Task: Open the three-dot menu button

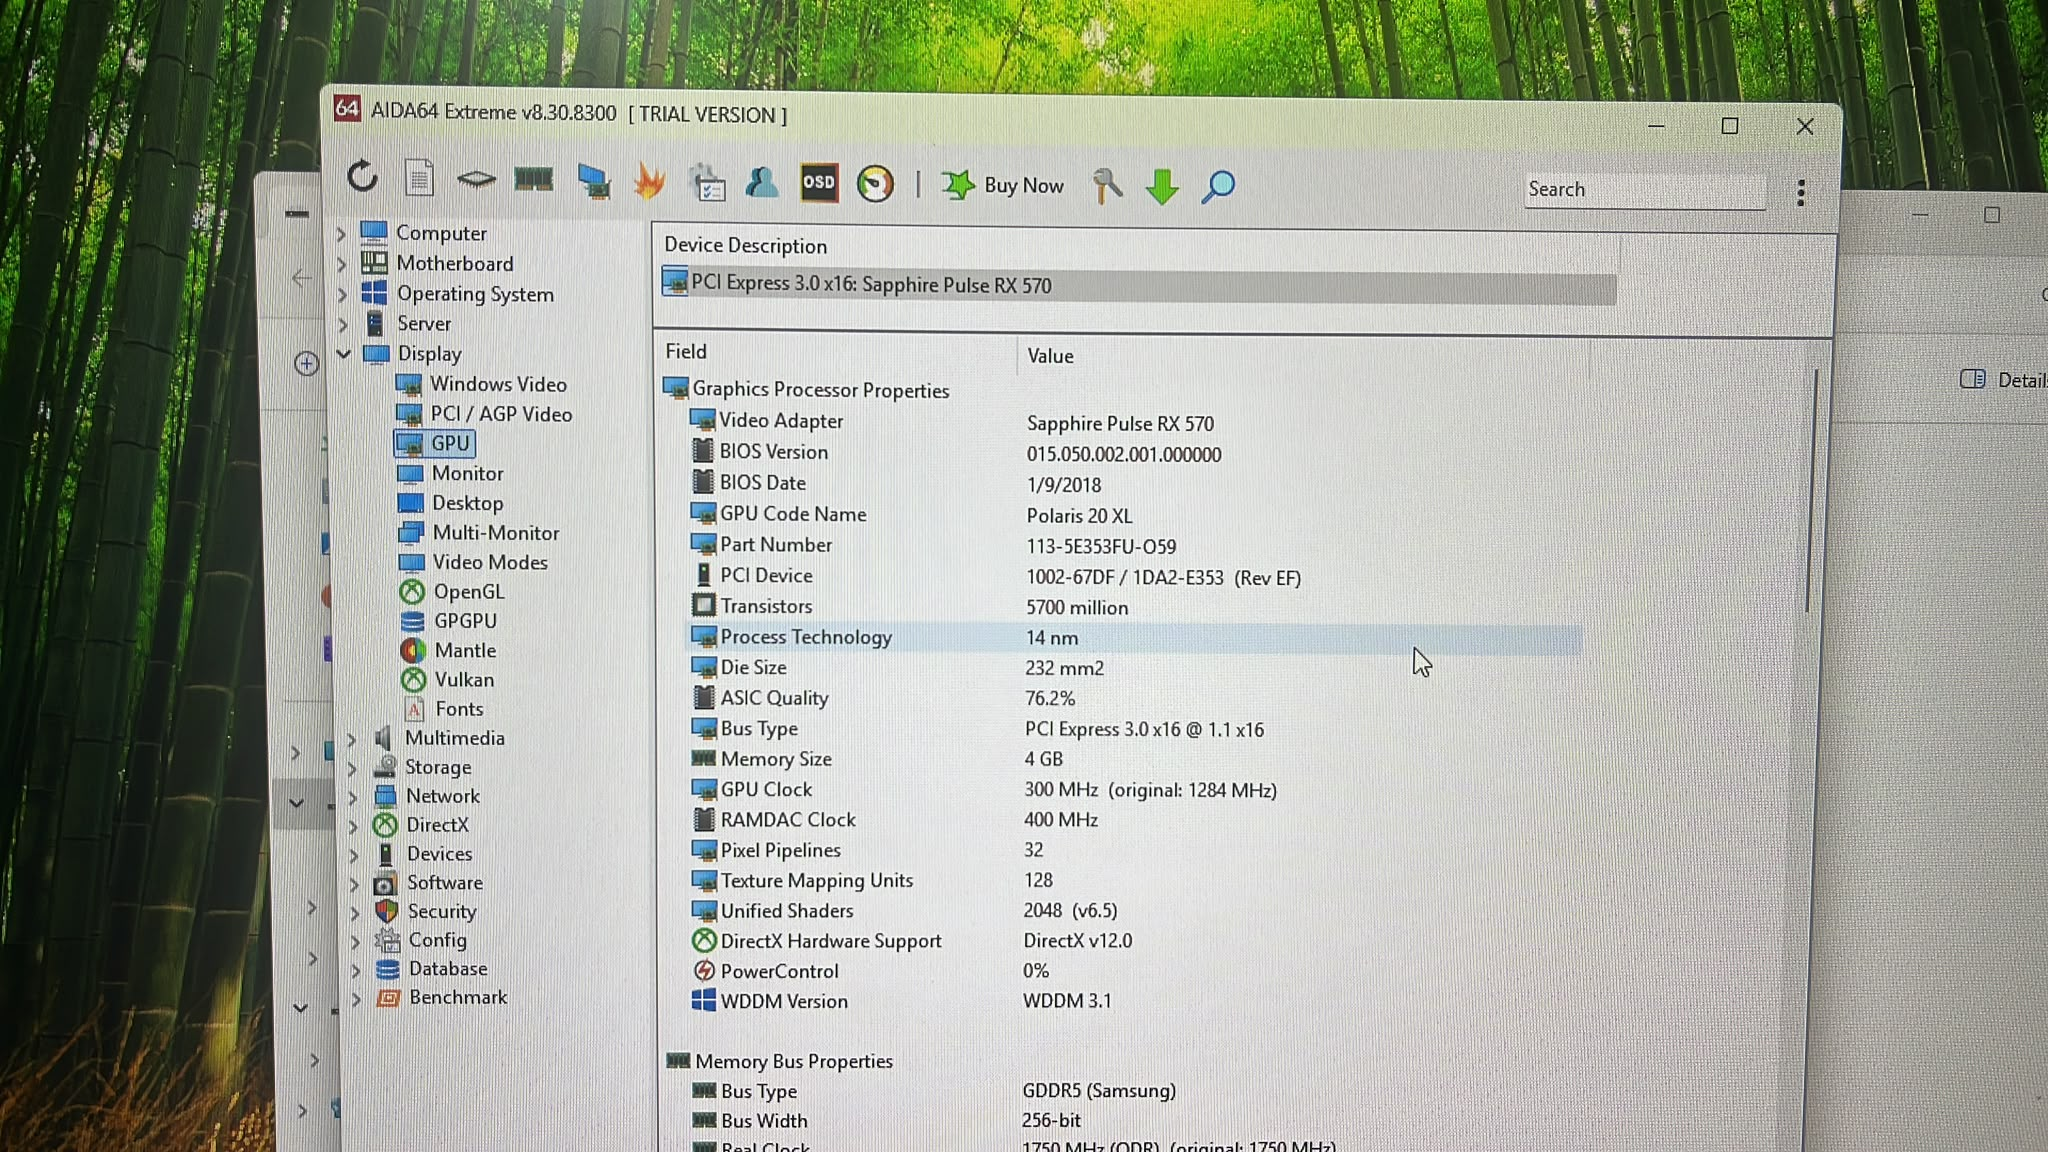Action: (1801, 192)
